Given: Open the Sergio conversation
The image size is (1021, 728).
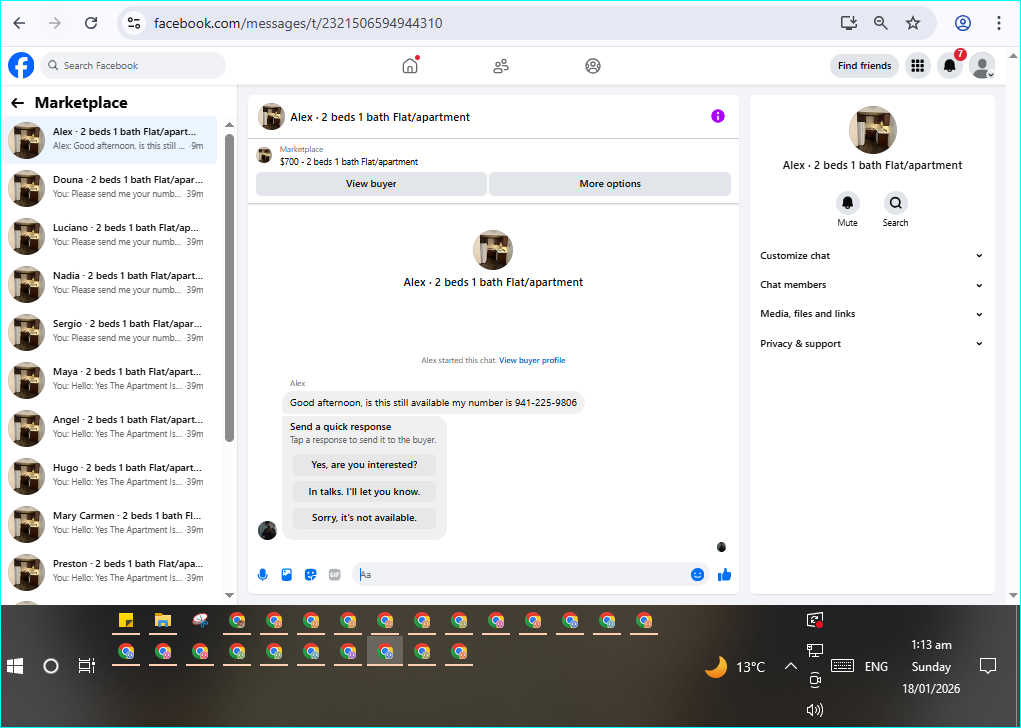Looking at the screenshot, I should click(110, 332).
